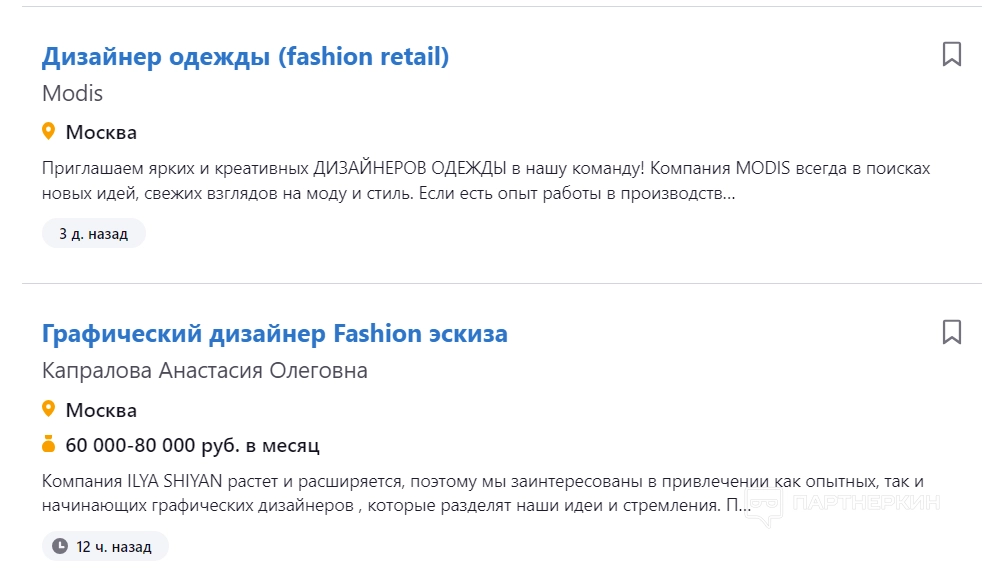Select Москва in the graphic designer listing
The height and width of the screenshot is (580, 991).
(x=101, y=410)
